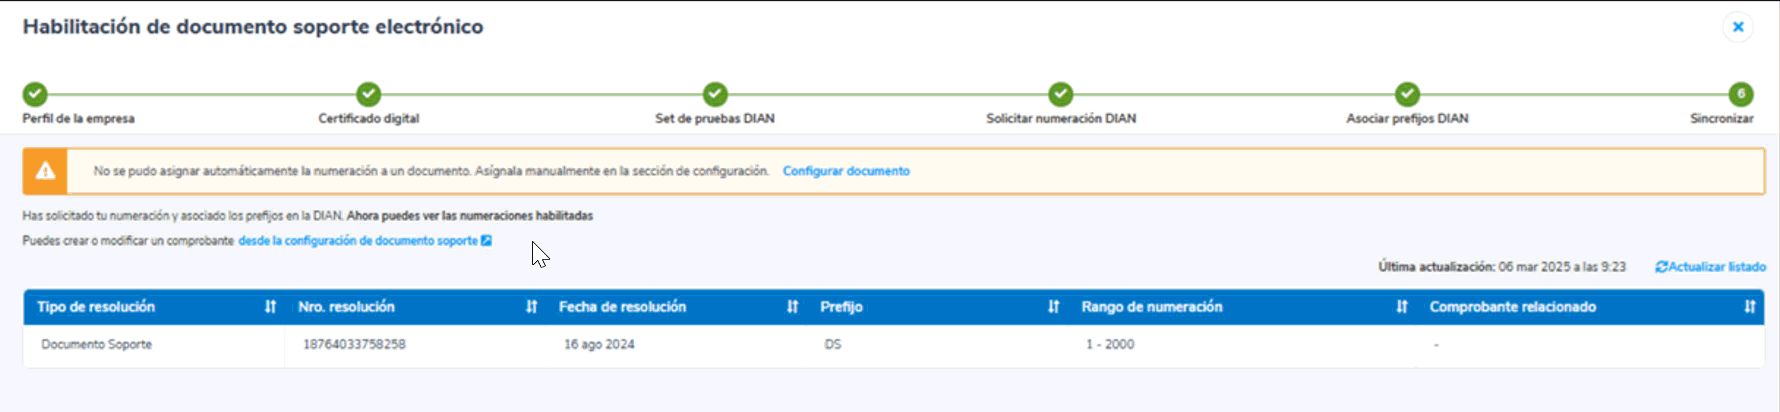
Task: Click the Comprobante relacionado column header
Action: 1590,307
